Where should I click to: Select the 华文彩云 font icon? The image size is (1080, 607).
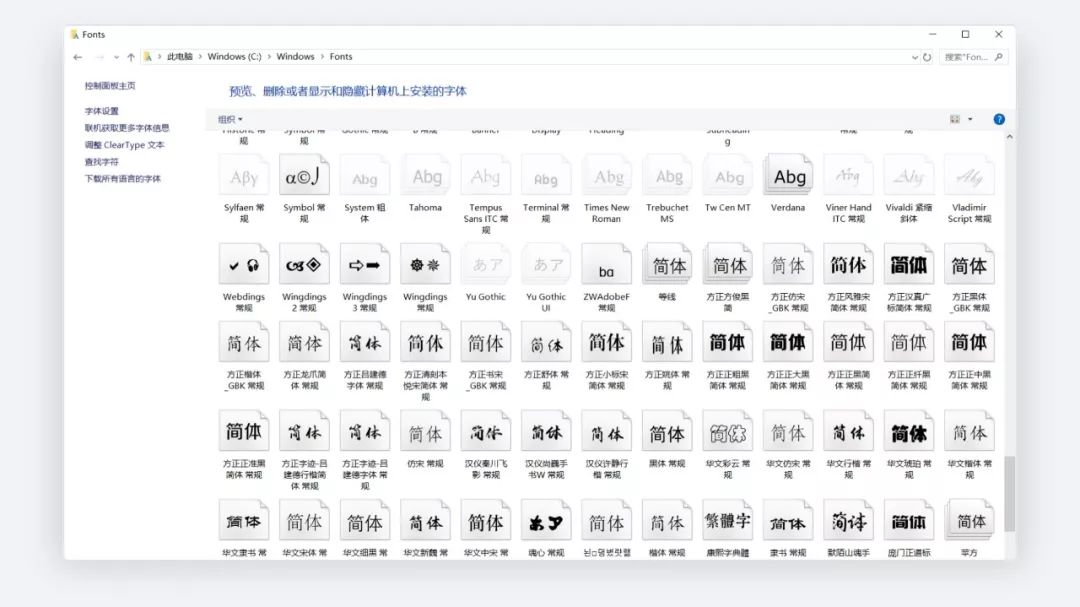click(727, 432)
